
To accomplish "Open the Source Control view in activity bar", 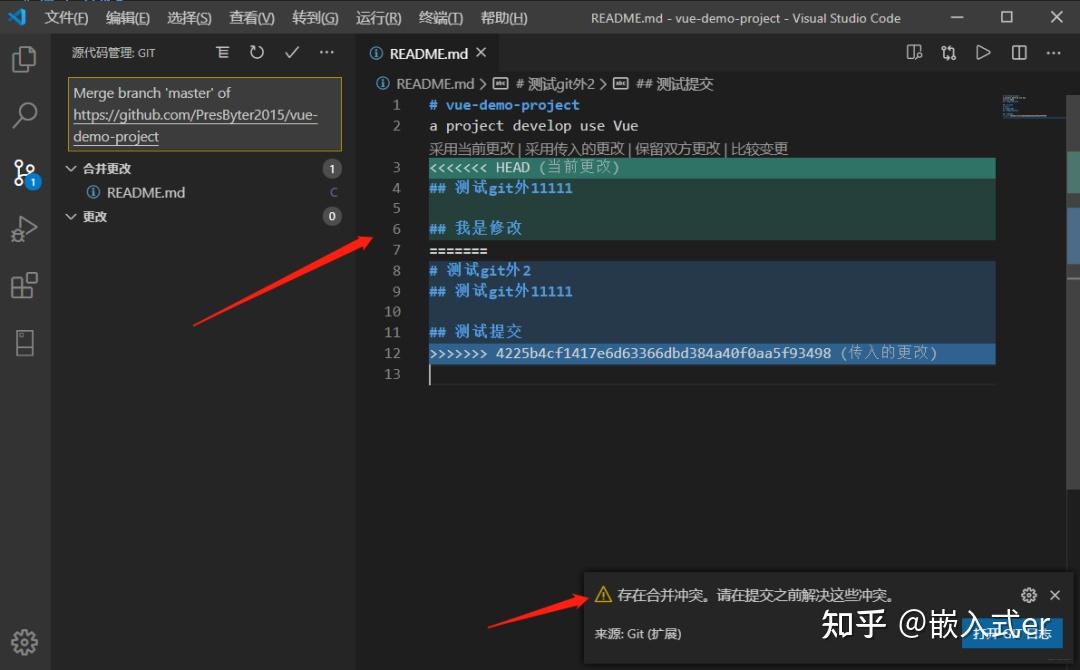I will pos(25,173).
